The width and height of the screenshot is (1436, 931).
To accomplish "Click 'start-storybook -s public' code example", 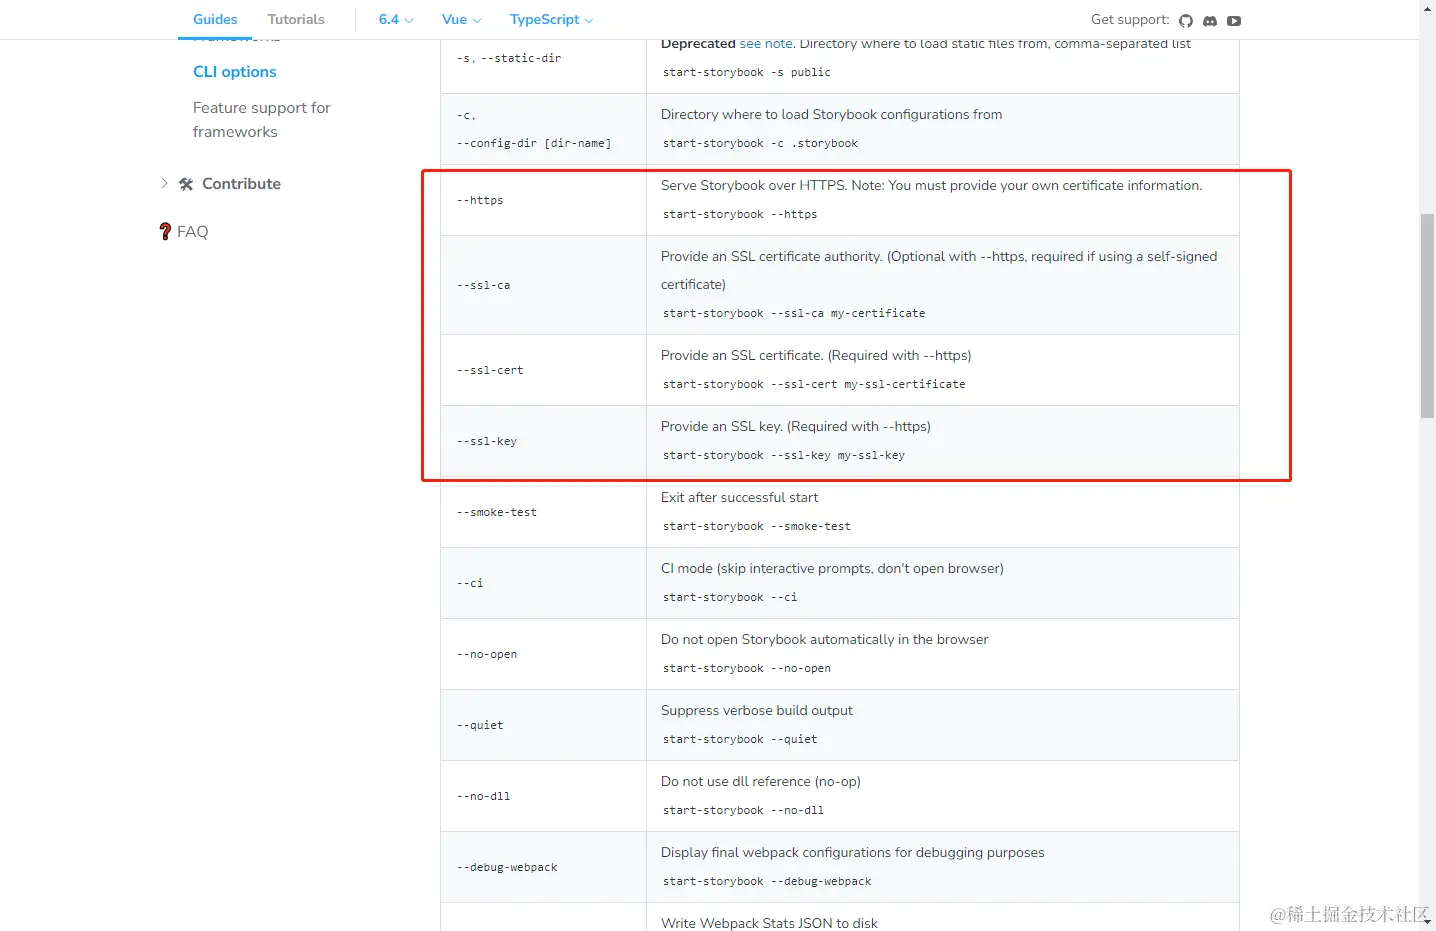I will [x=747, y=72].
